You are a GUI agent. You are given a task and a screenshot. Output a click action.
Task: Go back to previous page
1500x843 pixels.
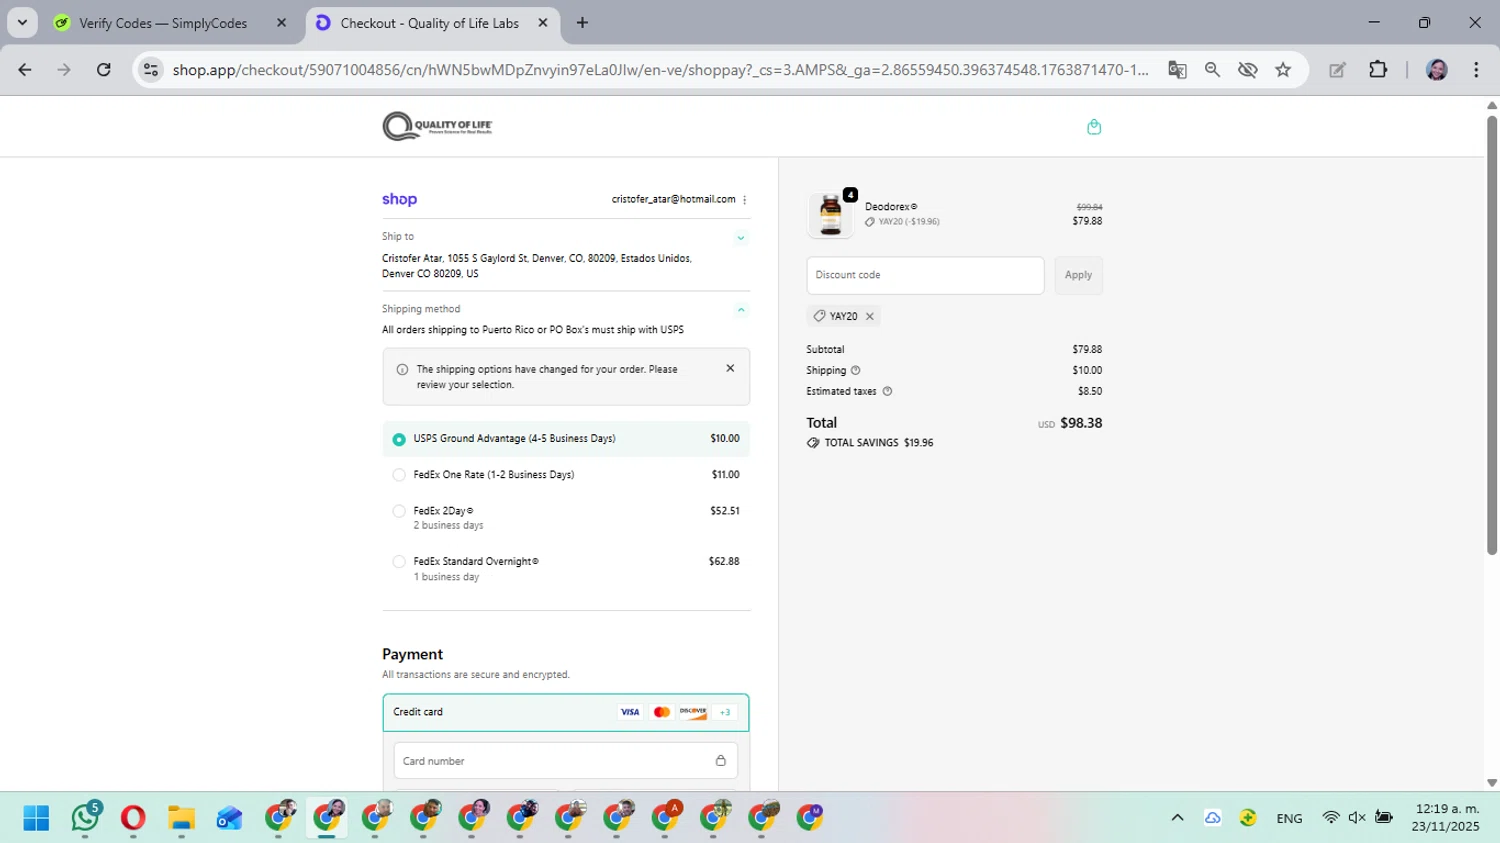coord(25,70)
